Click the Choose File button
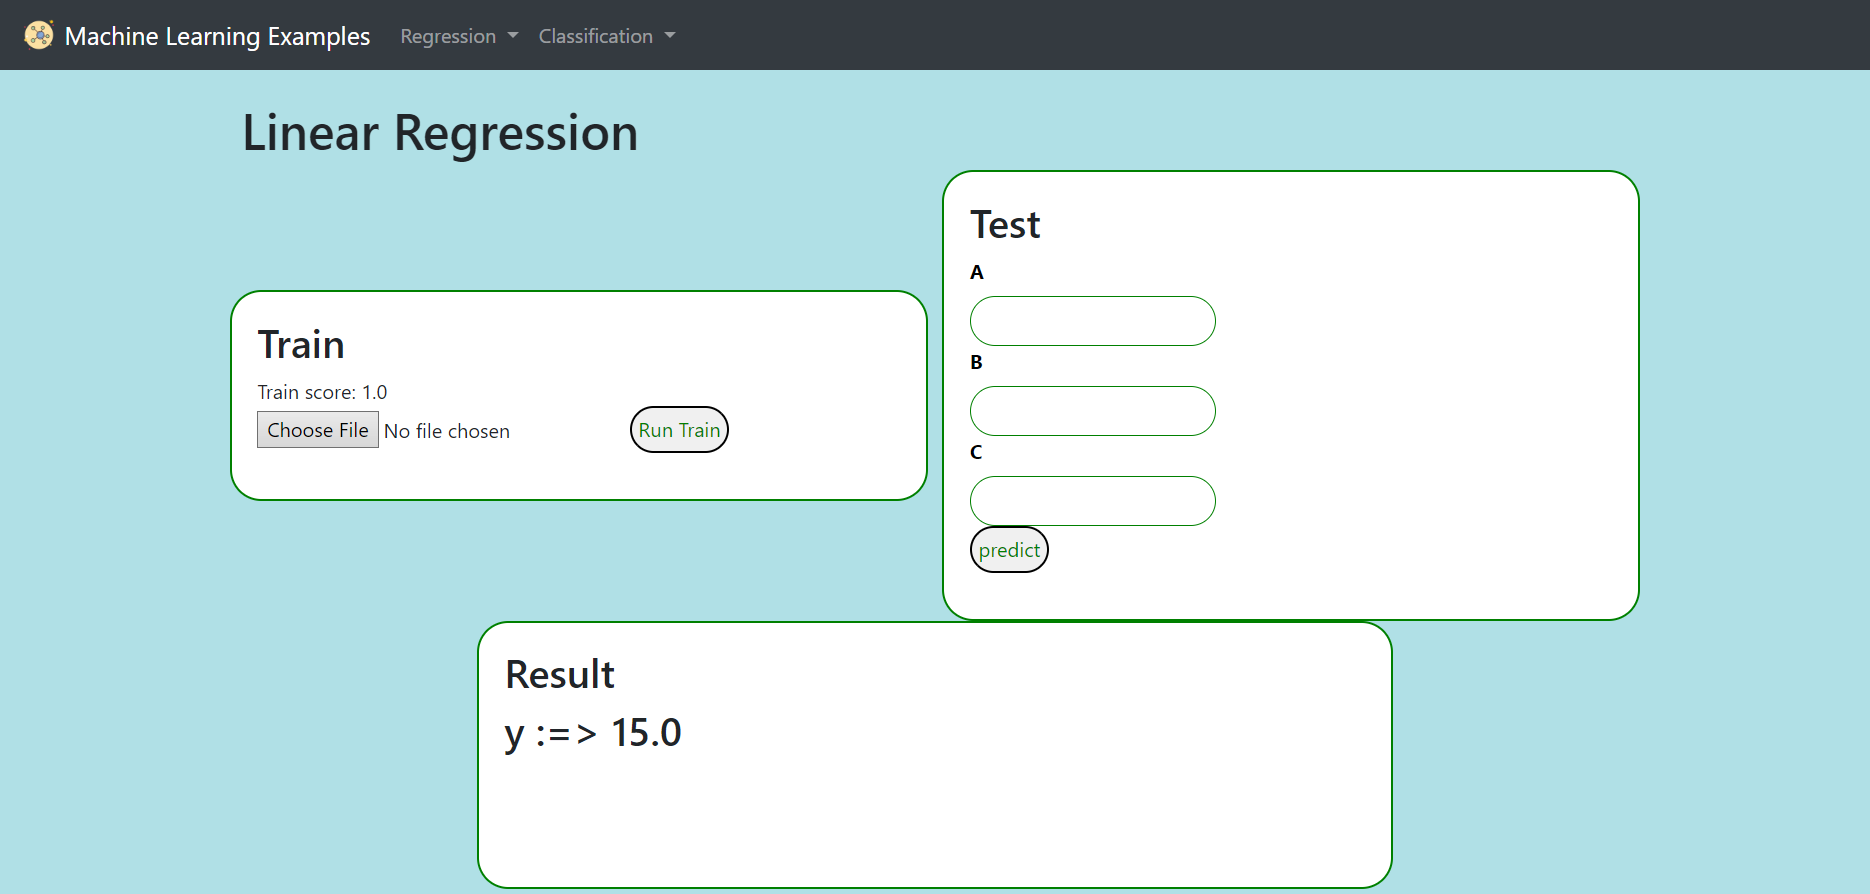Screen dimensions: 1870x894 (x=318, y=430)
